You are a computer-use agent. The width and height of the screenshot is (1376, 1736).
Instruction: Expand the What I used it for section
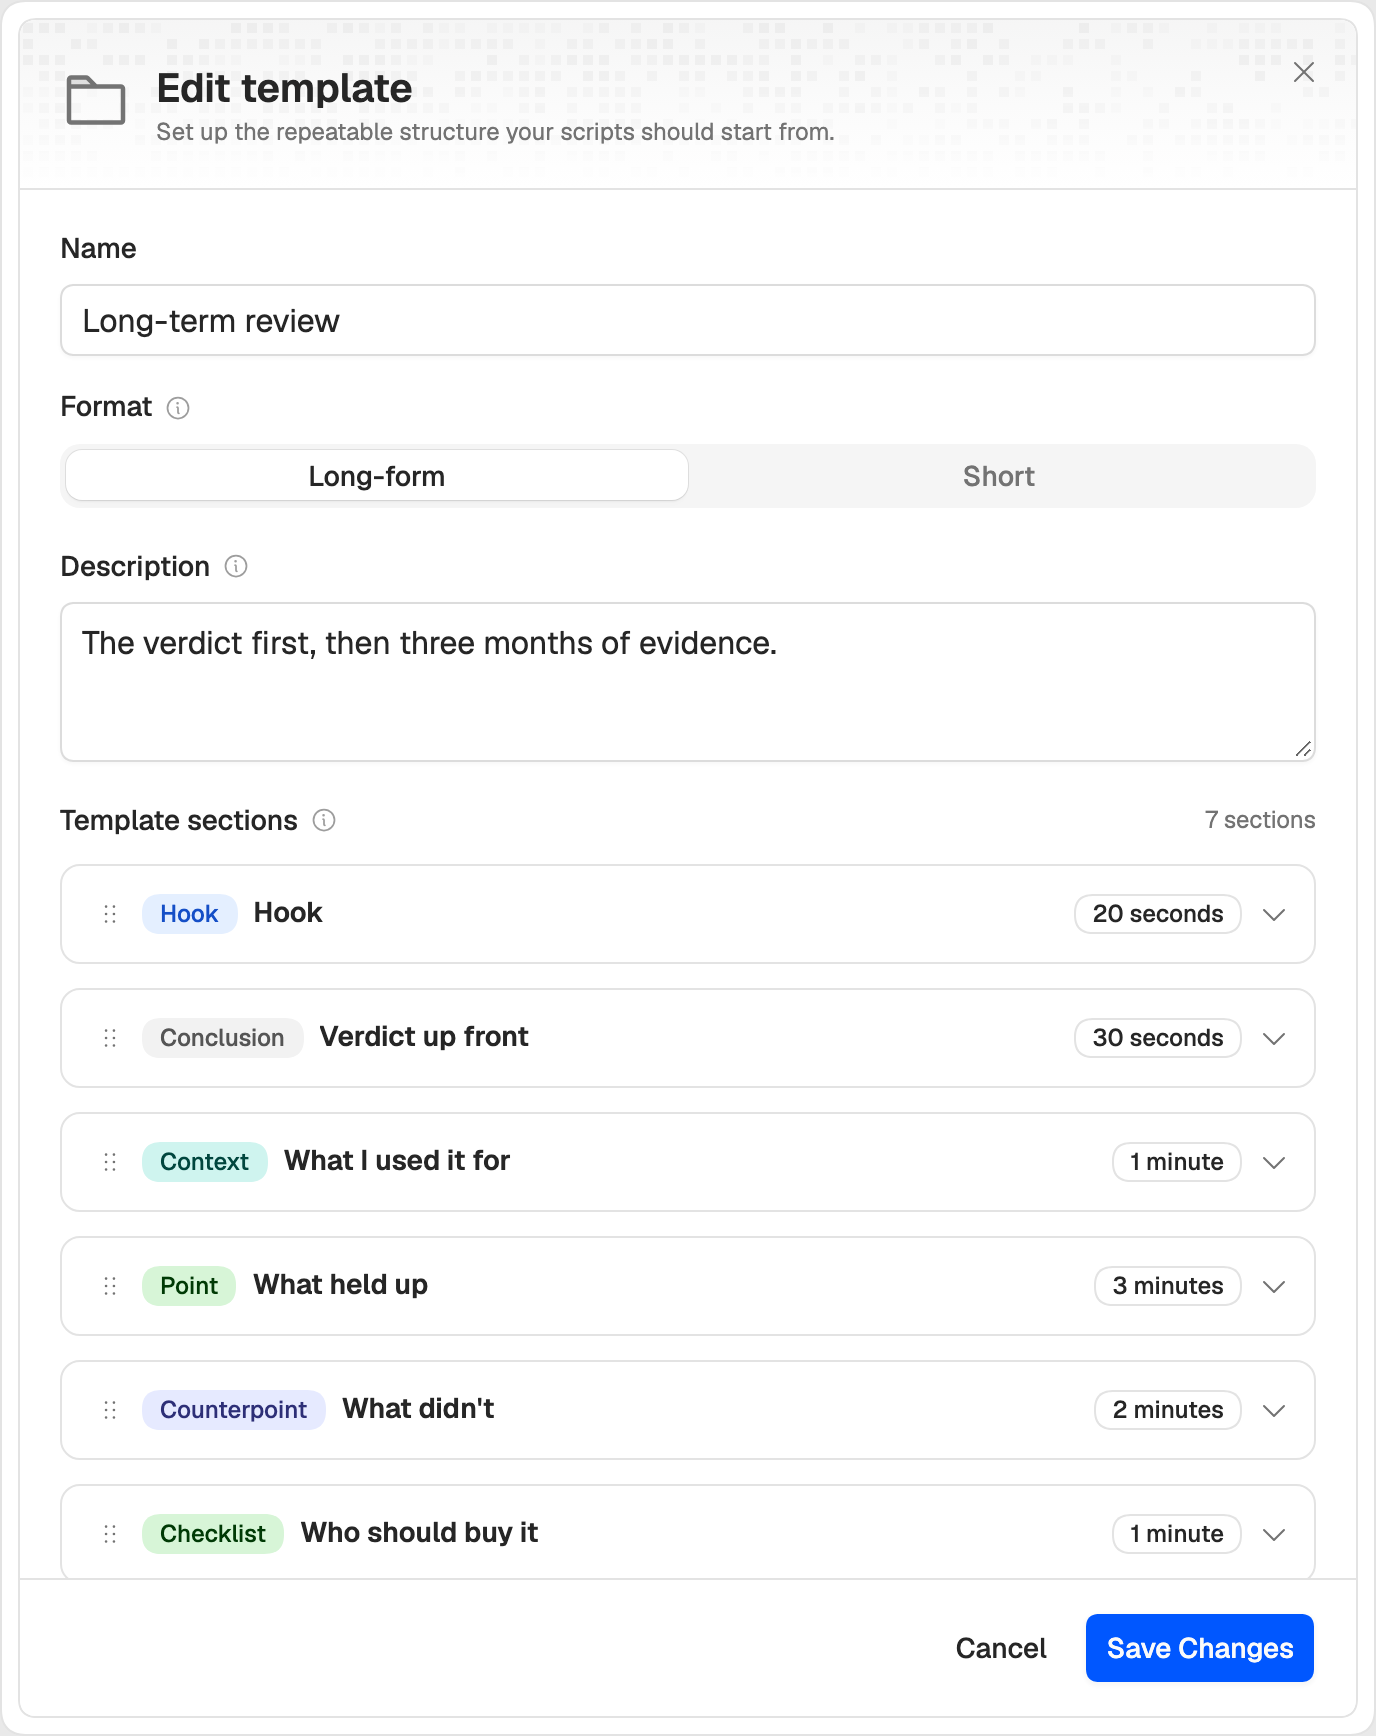1274,1162
